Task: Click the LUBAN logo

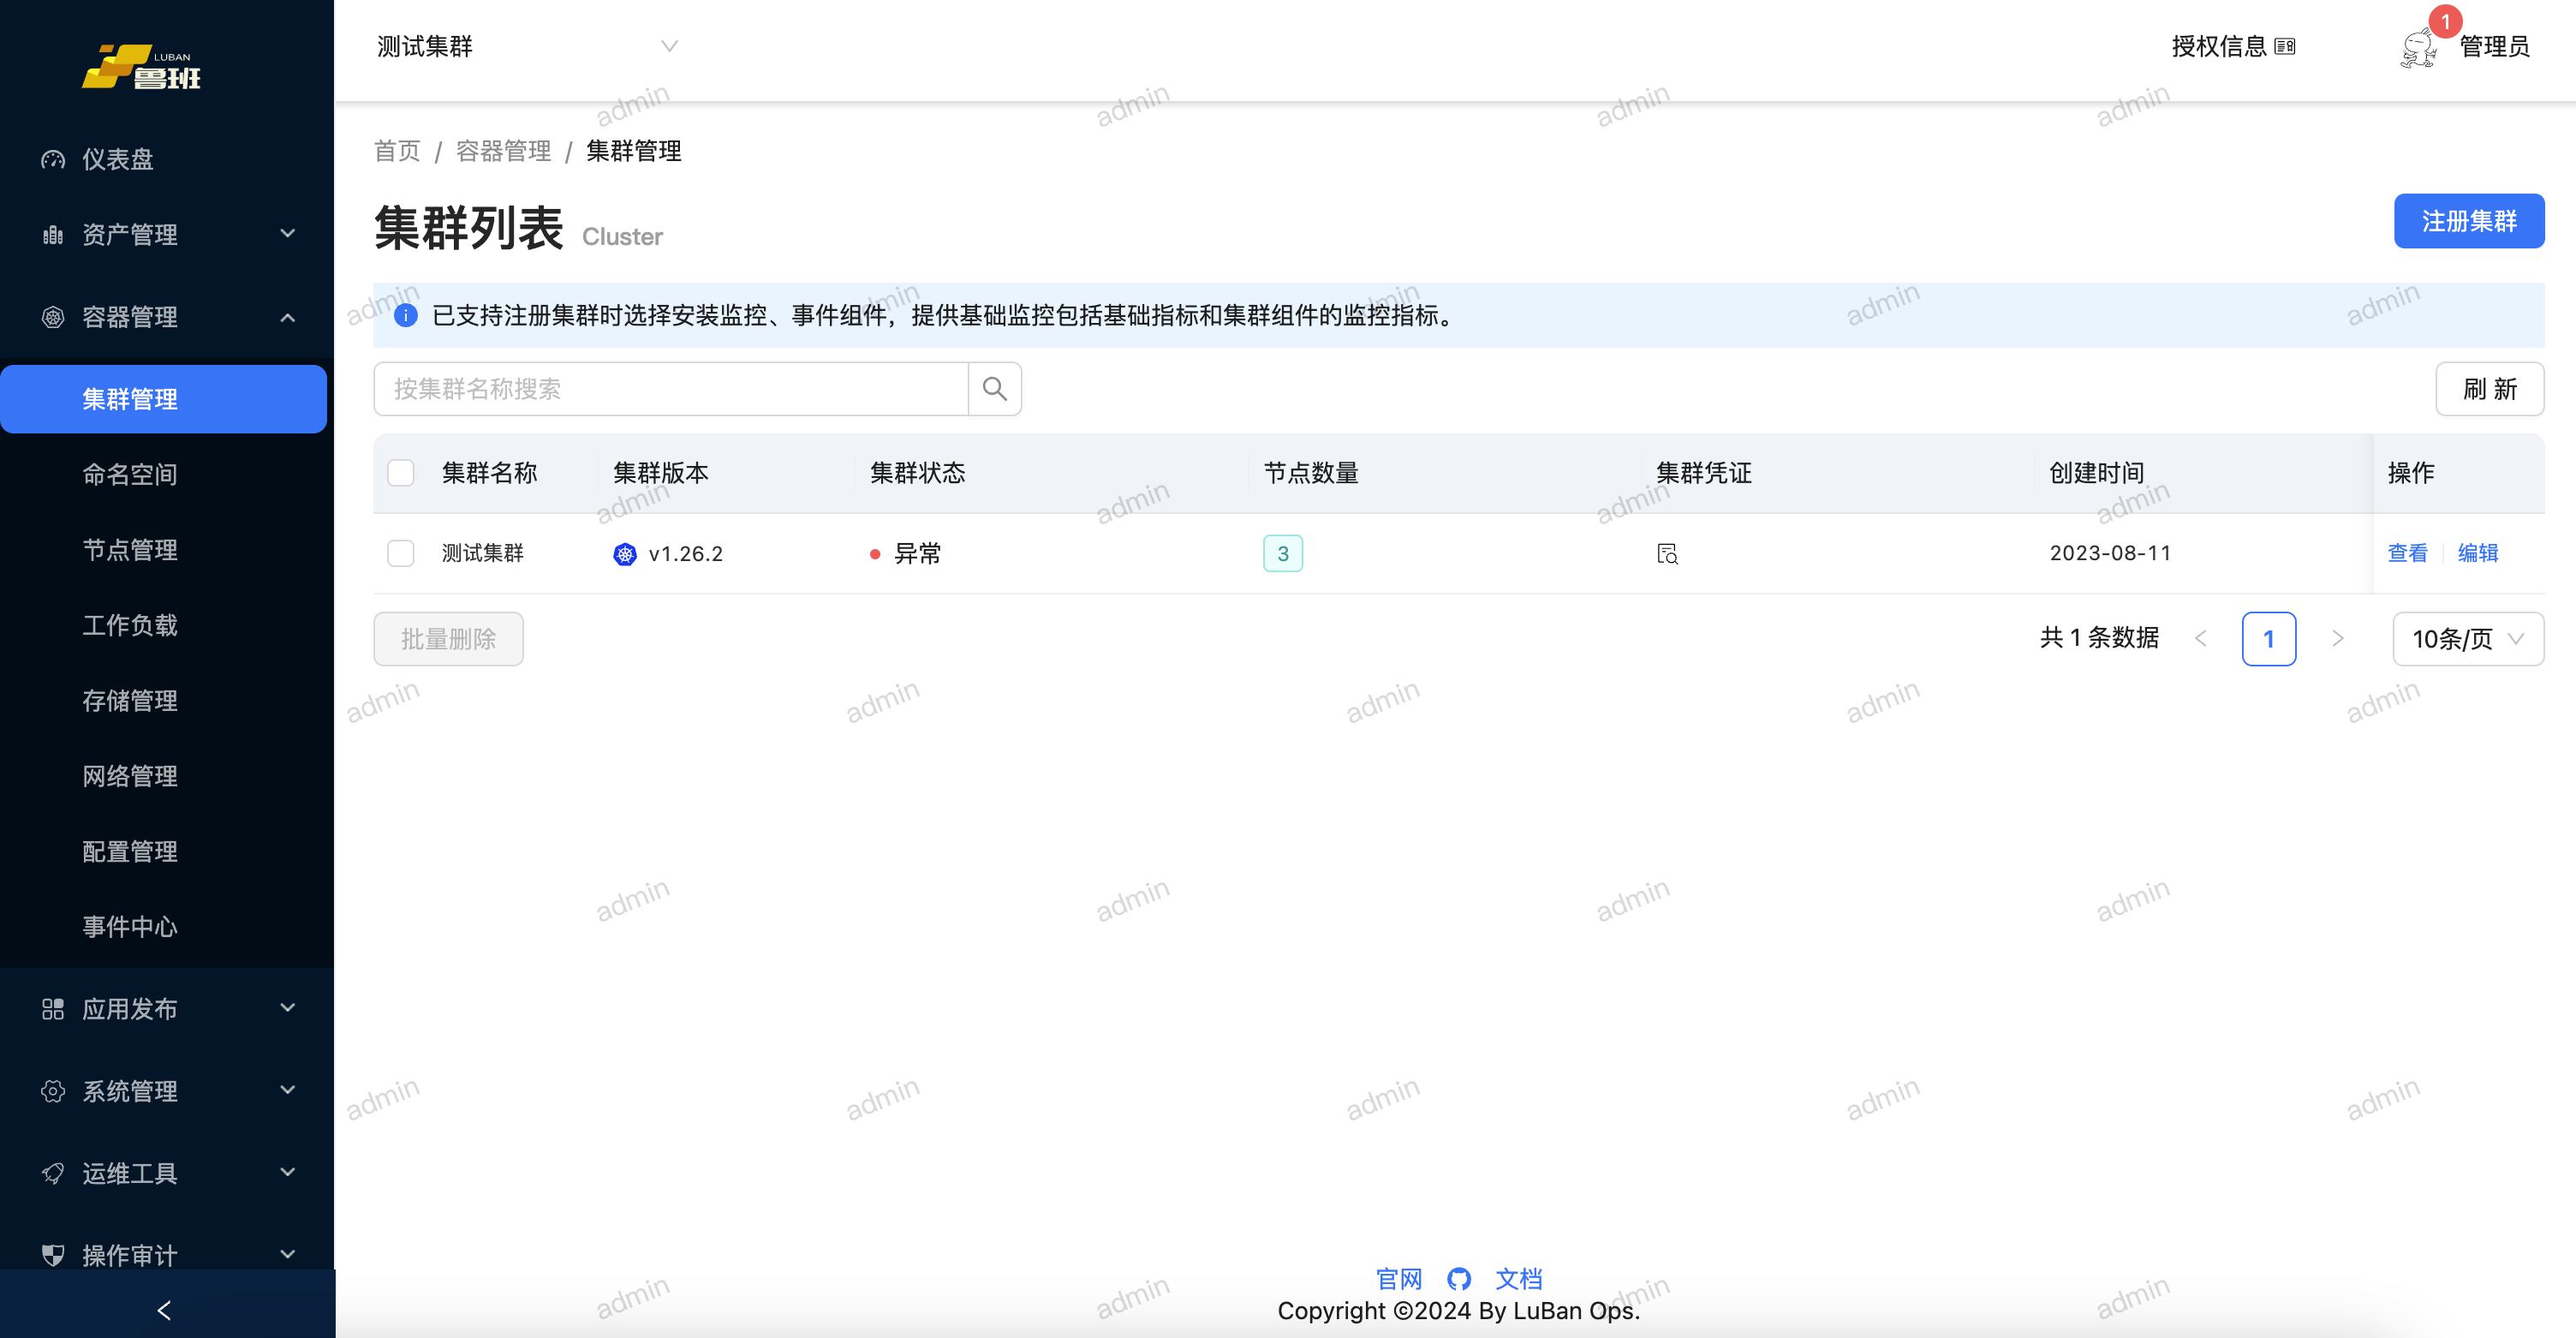Action: tap(142, 67)
